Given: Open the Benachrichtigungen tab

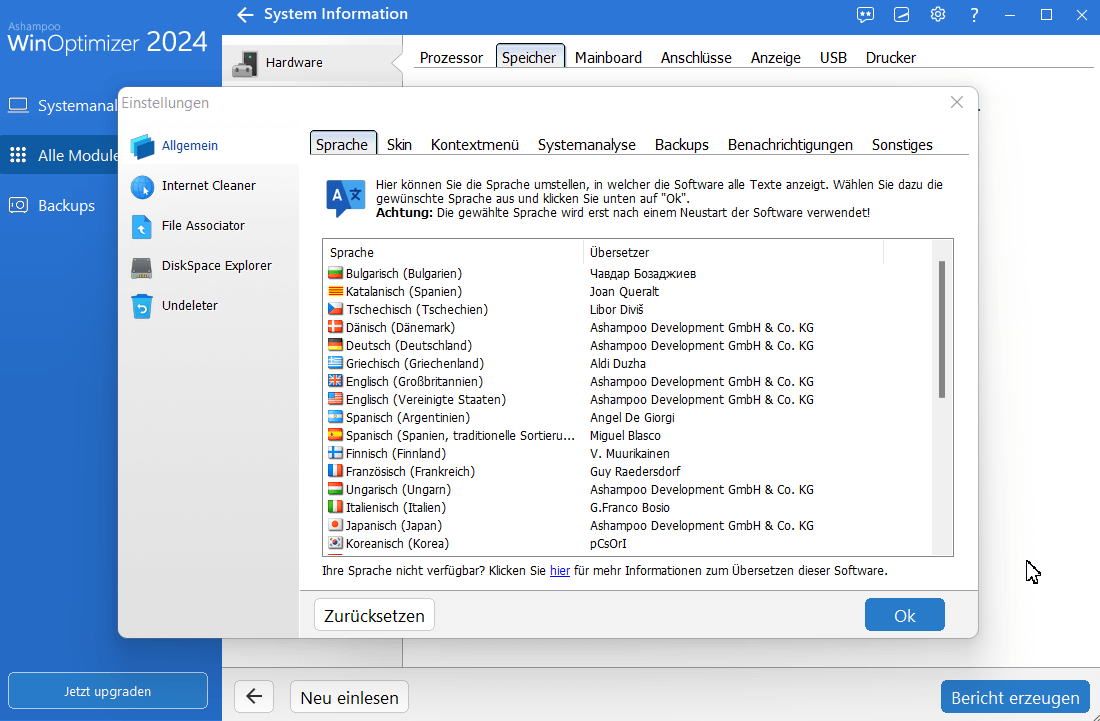Looking at the screenshot, I should 791,144.
